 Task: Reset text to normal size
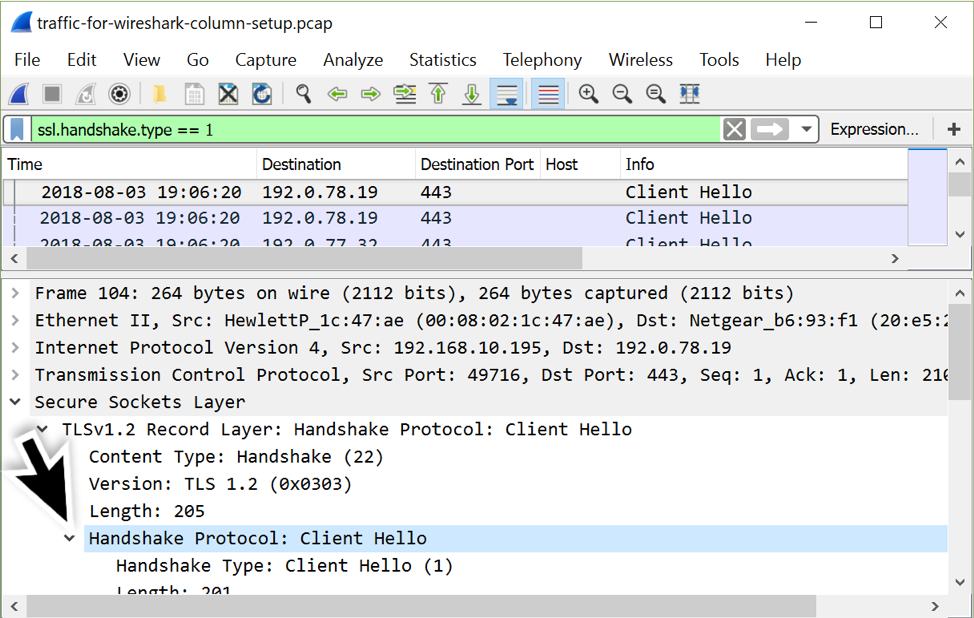(x=655, y=94)
